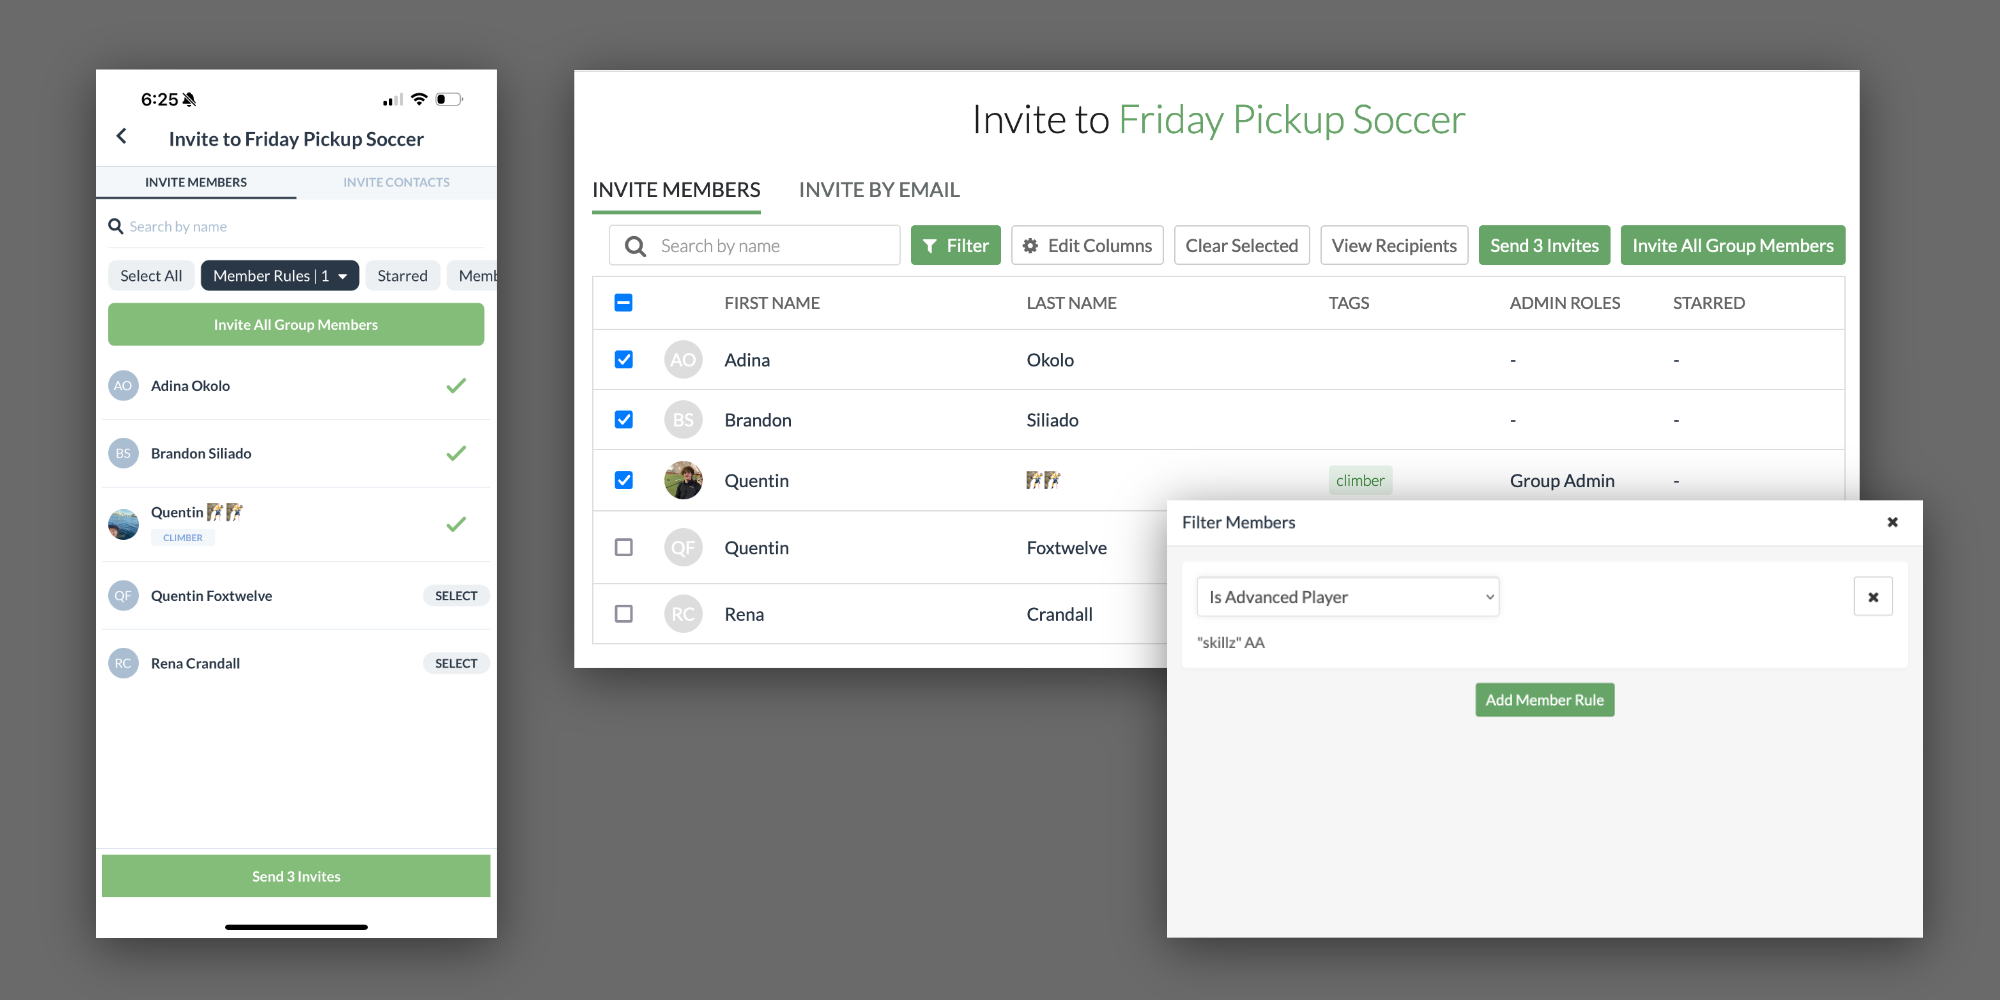Toggle the header select-all checkbox
Screen dimensions: 2000x1000
624,303
